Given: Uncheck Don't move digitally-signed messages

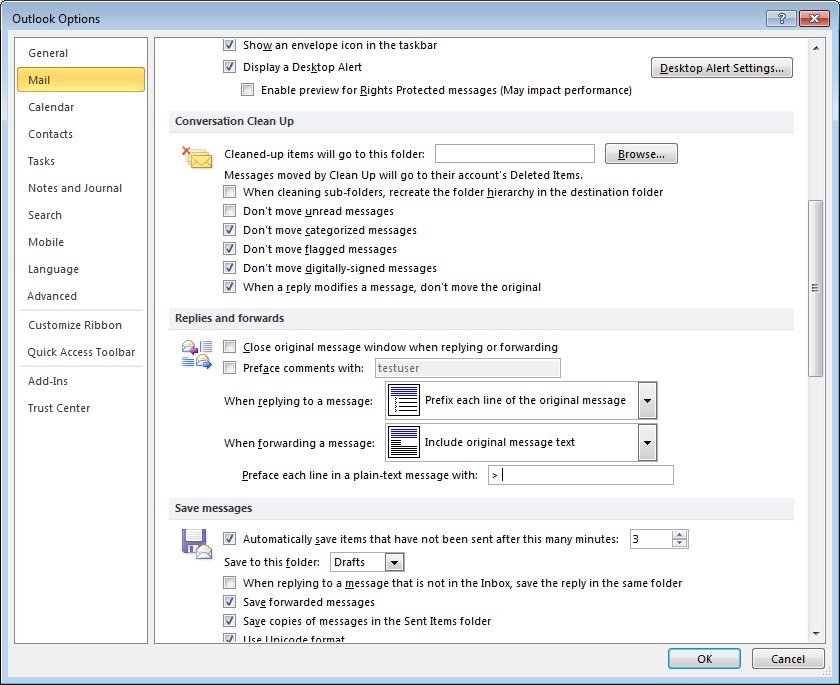Looking at the screenshot, I should [x=229, y=268].
